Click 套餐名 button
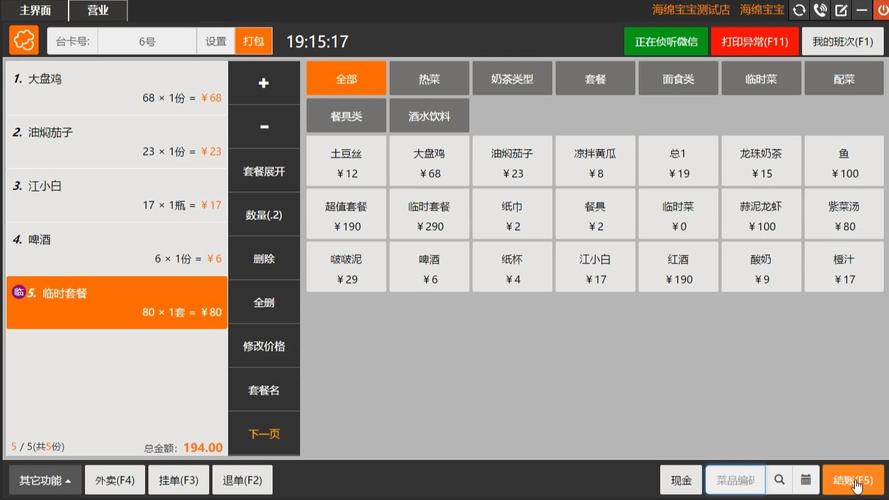Screen dimensions: 889x500 click(264, 390)
